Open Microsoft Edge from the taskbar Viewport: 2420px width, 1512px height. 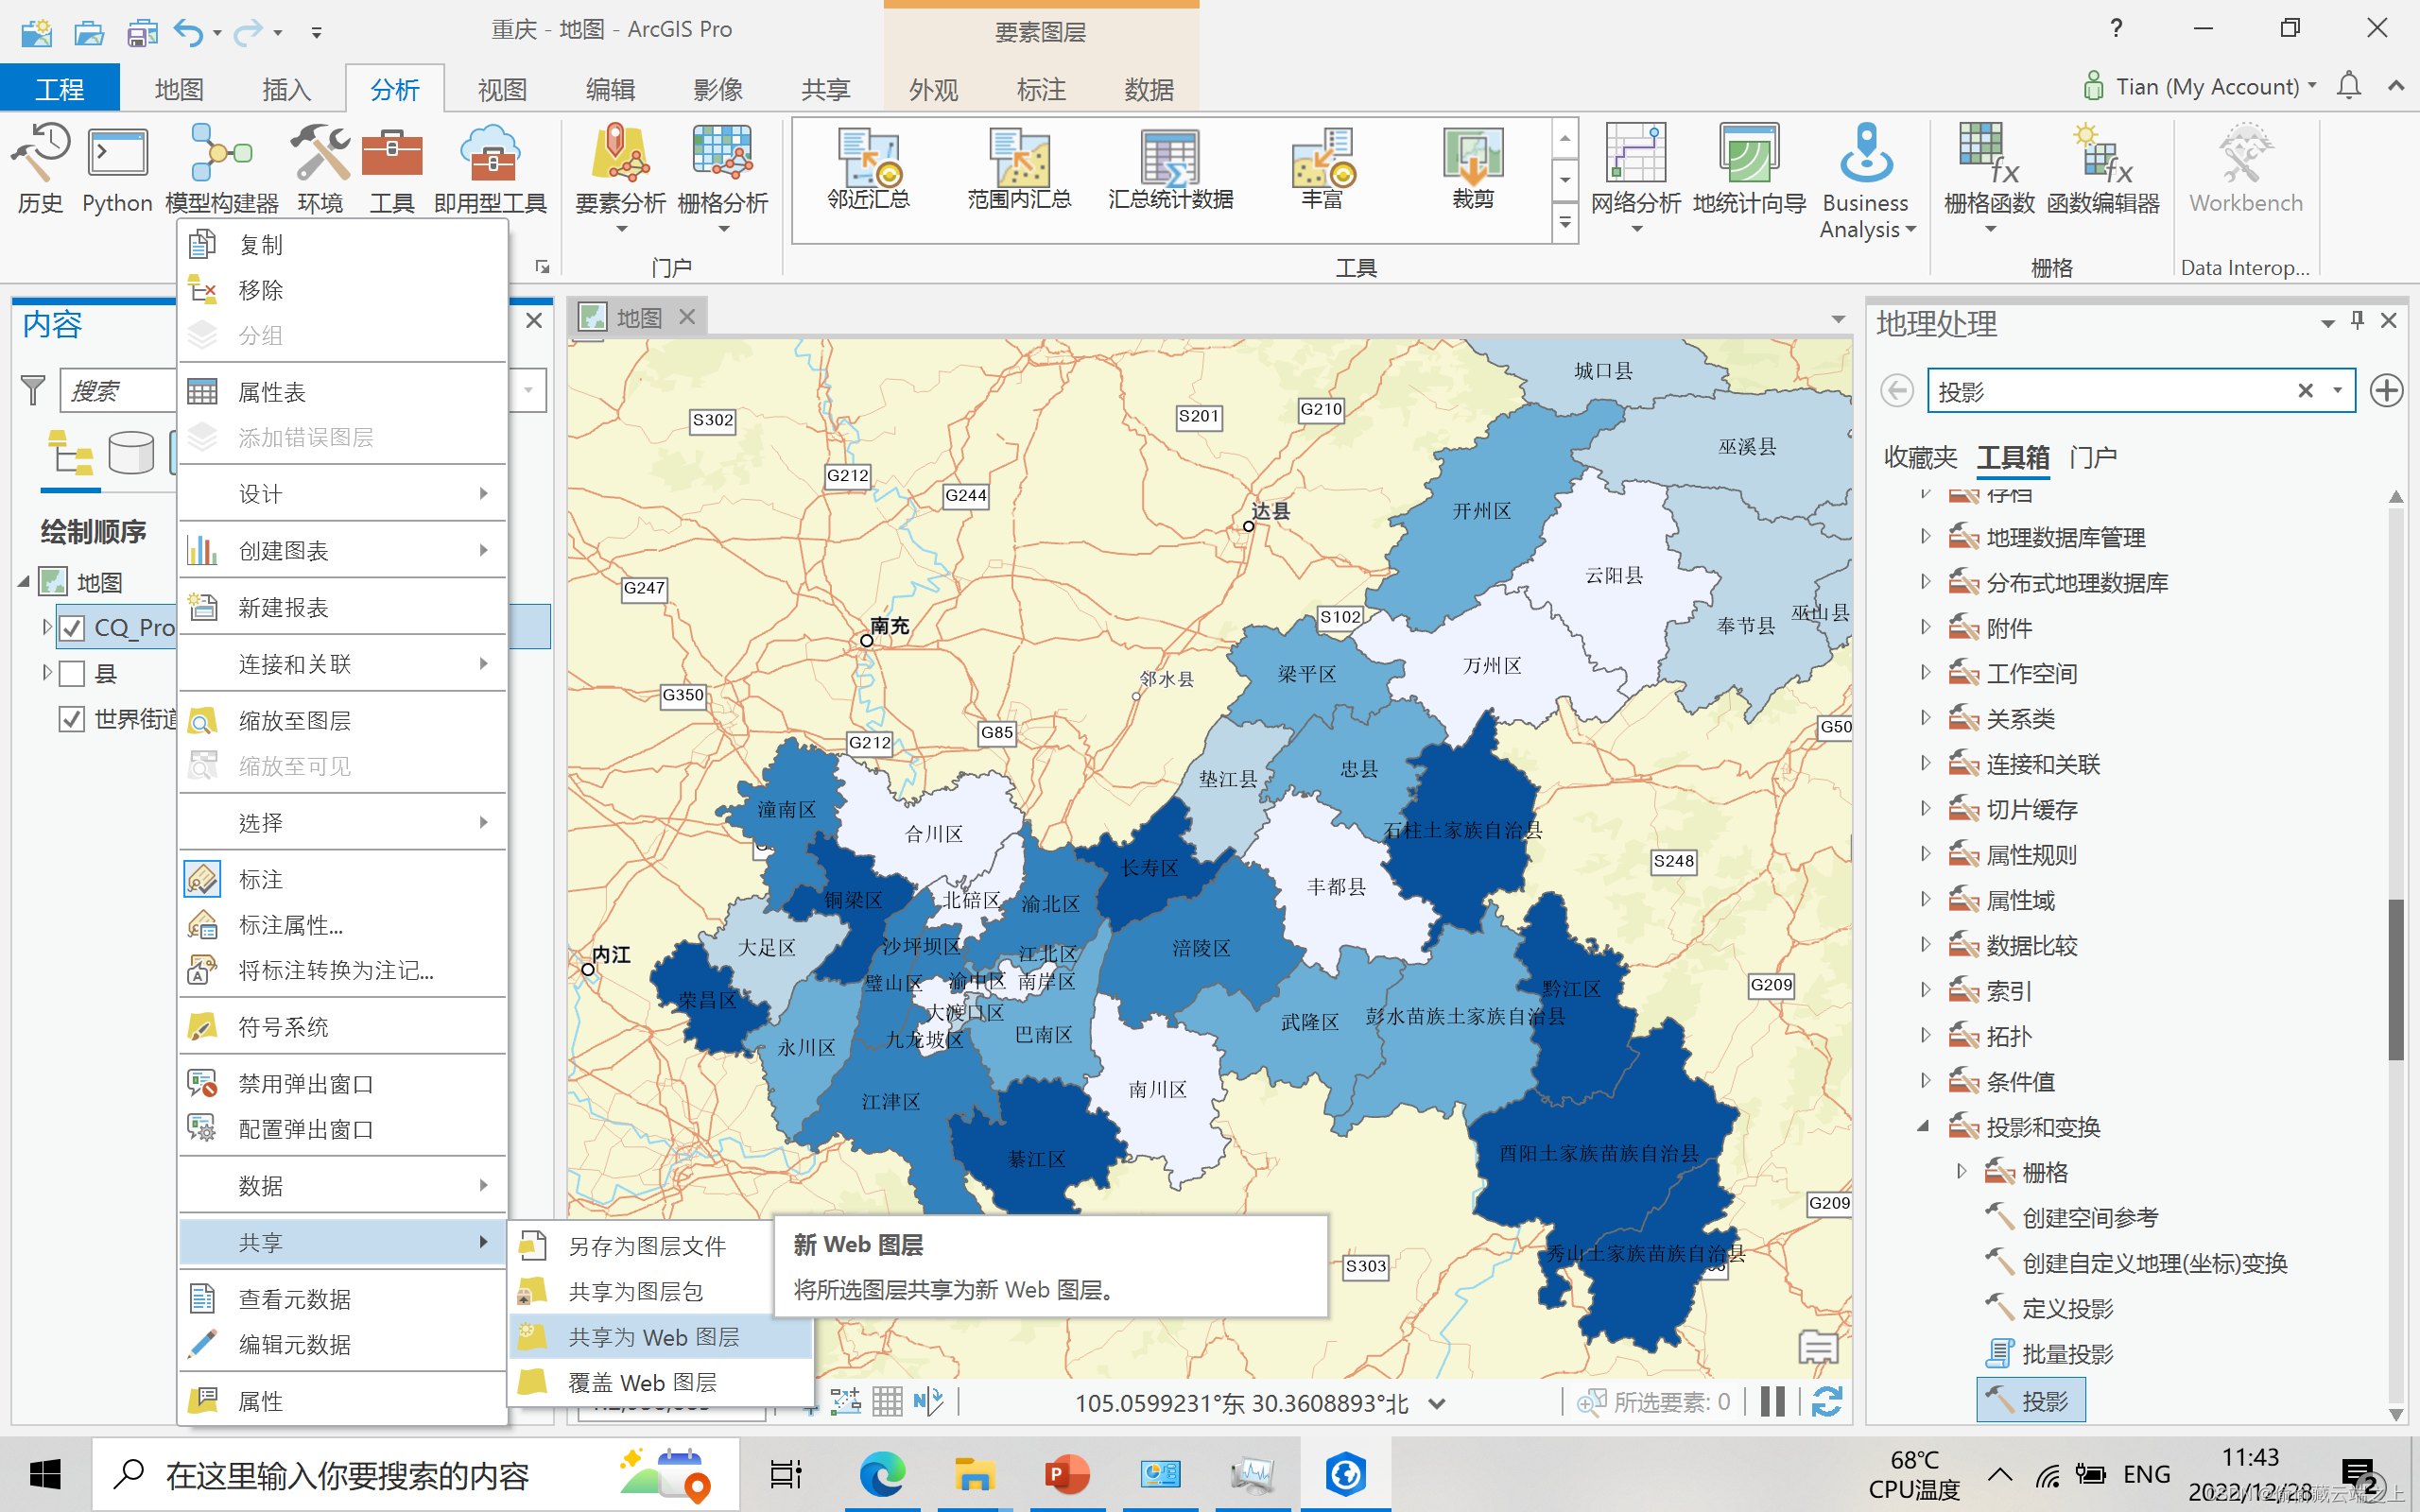(x=881, y=1472)
